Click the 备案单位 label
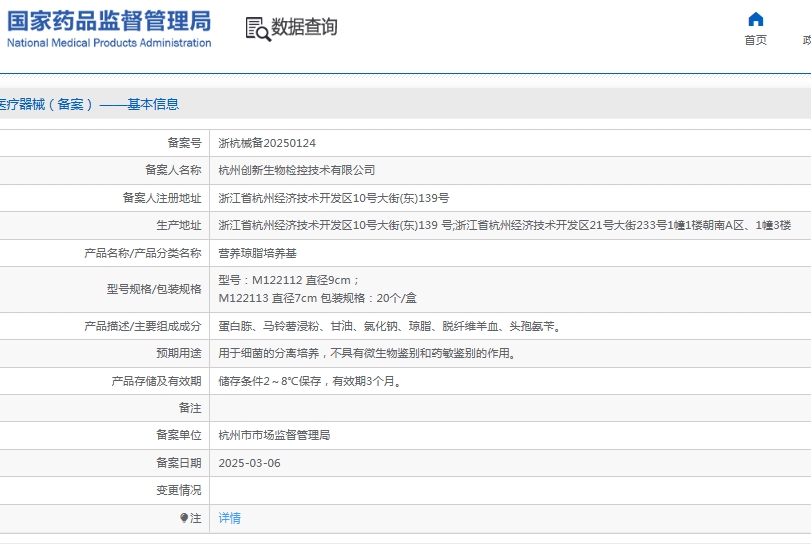This screenshot has width=811, height=544. tap(178, 435)
